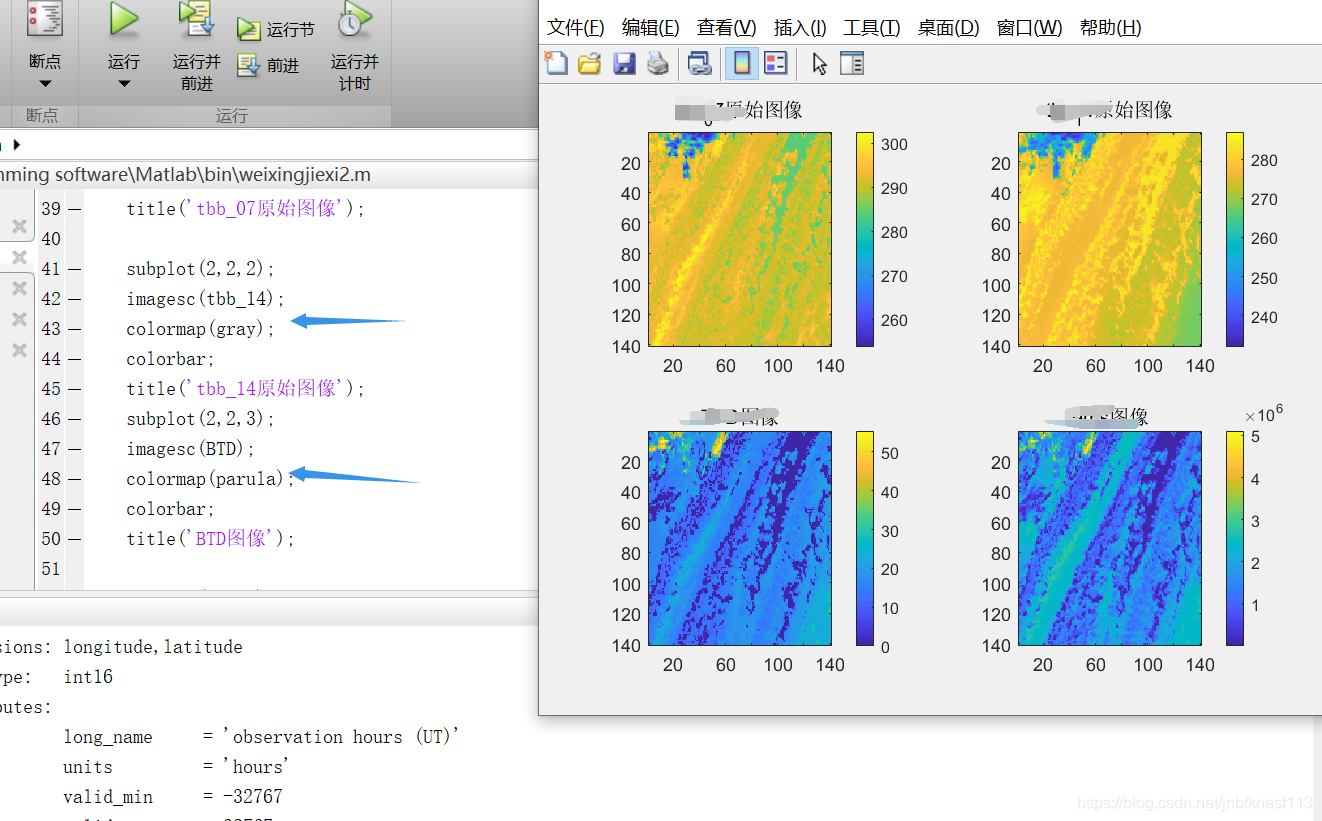
Task: Open the 工具(T) menu
Action: click(x=870, y=27)
